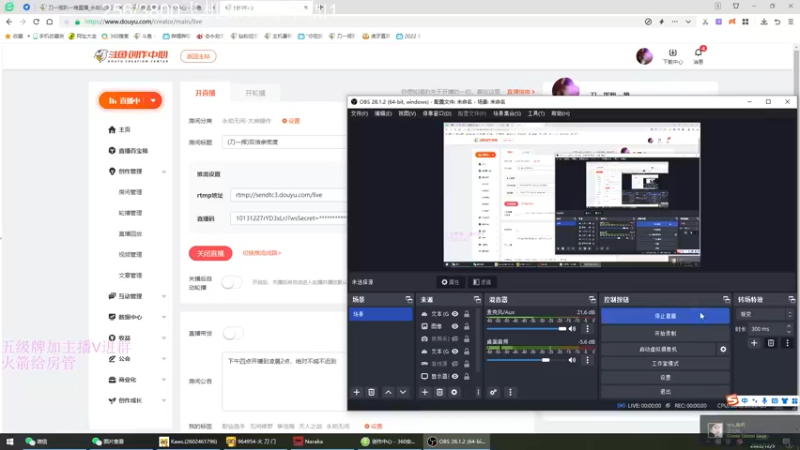This screenshot has height=450, width=800.
Task: Open 直播中 orange dropdown arrow
Action: coord(153,101)
